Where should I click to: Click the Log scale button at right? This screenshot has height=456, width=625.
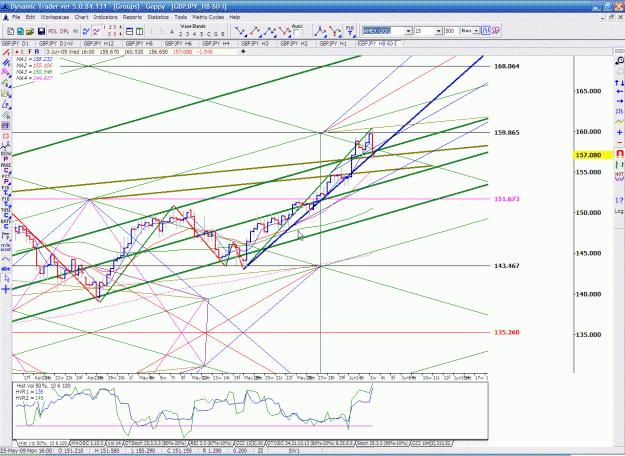tap(619, 211)
